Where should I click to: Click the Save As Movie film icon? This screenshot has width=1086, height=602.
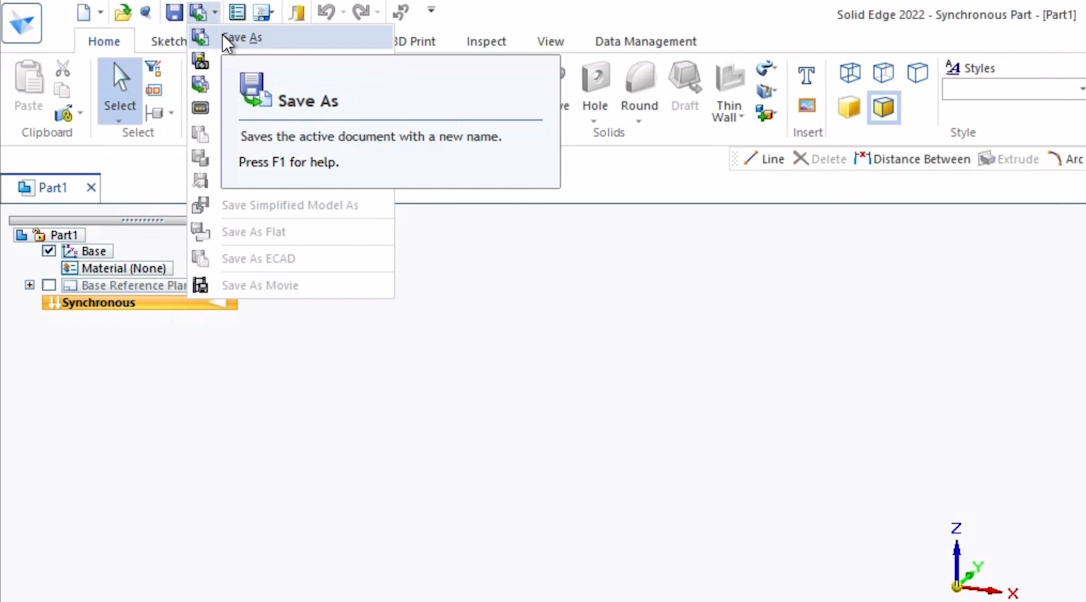200,285
